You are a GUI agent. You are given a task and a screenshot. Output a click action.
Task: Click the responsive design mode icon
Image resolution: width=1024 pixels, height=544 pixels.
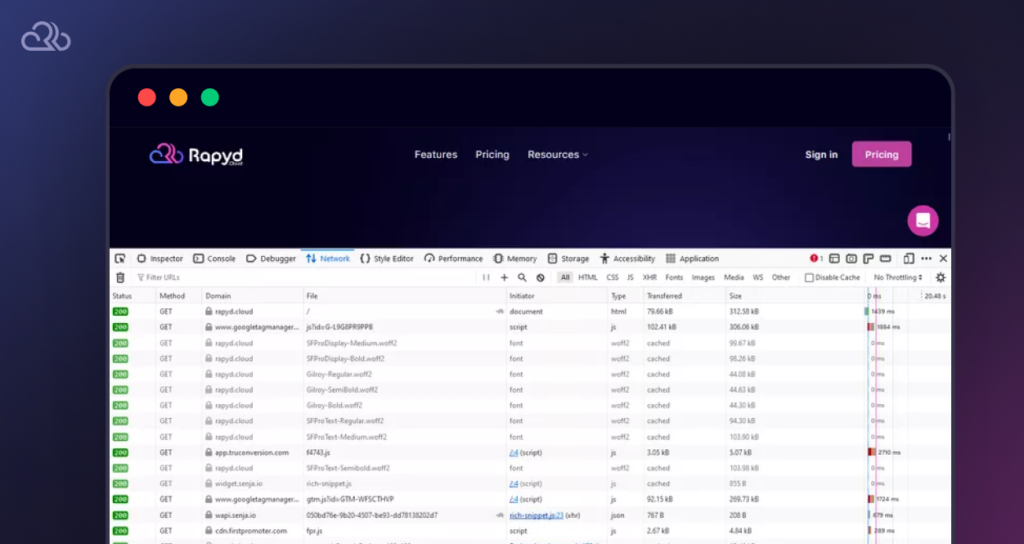point(908,259)
